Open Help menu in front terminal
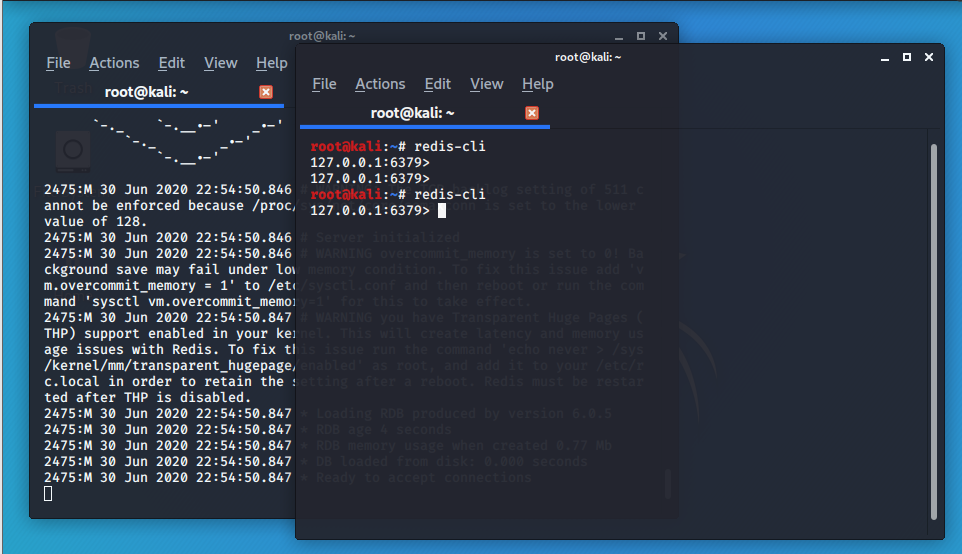Viewport: 962px width, 554px height. [537, 84]
